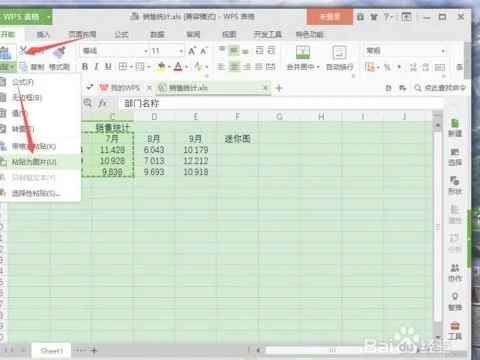The height and width of the screenshot is (360, 480).
Task: Select the Sheet1 tab
Action: (52, 351)
